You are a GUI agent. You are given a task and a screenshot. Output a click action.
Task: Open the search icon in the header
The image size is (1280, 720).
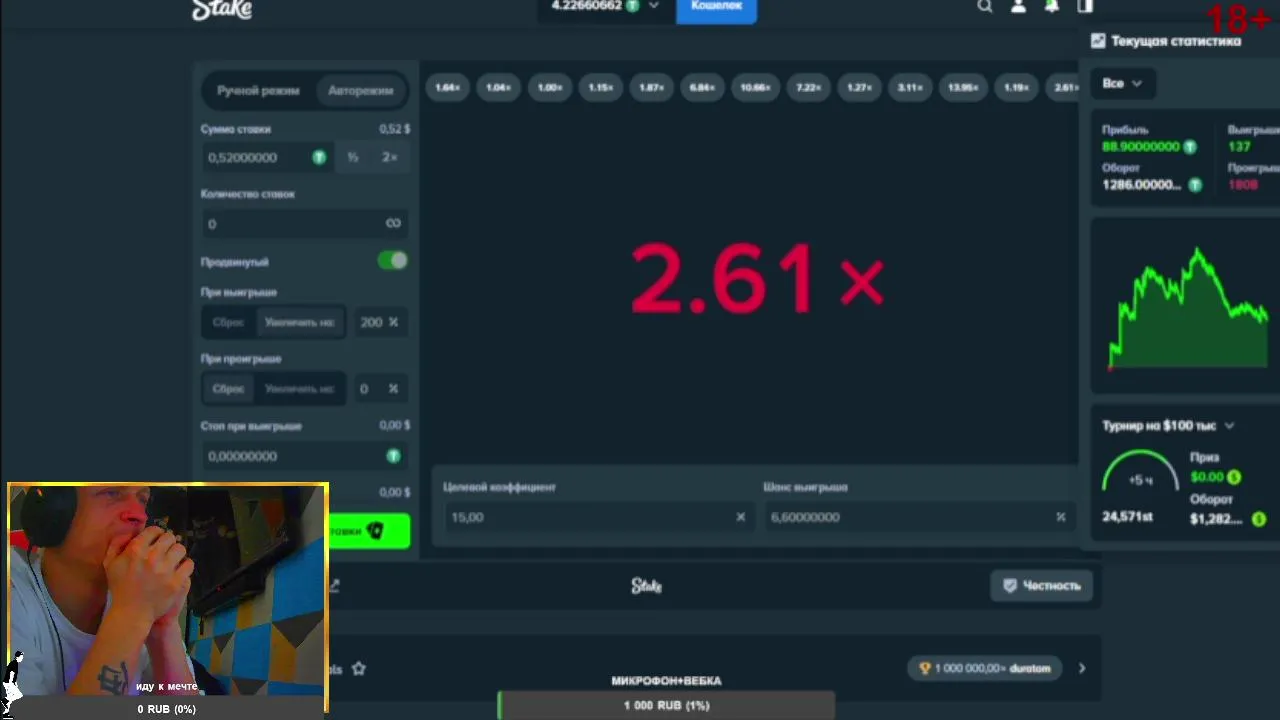click(x=985, y=6)
